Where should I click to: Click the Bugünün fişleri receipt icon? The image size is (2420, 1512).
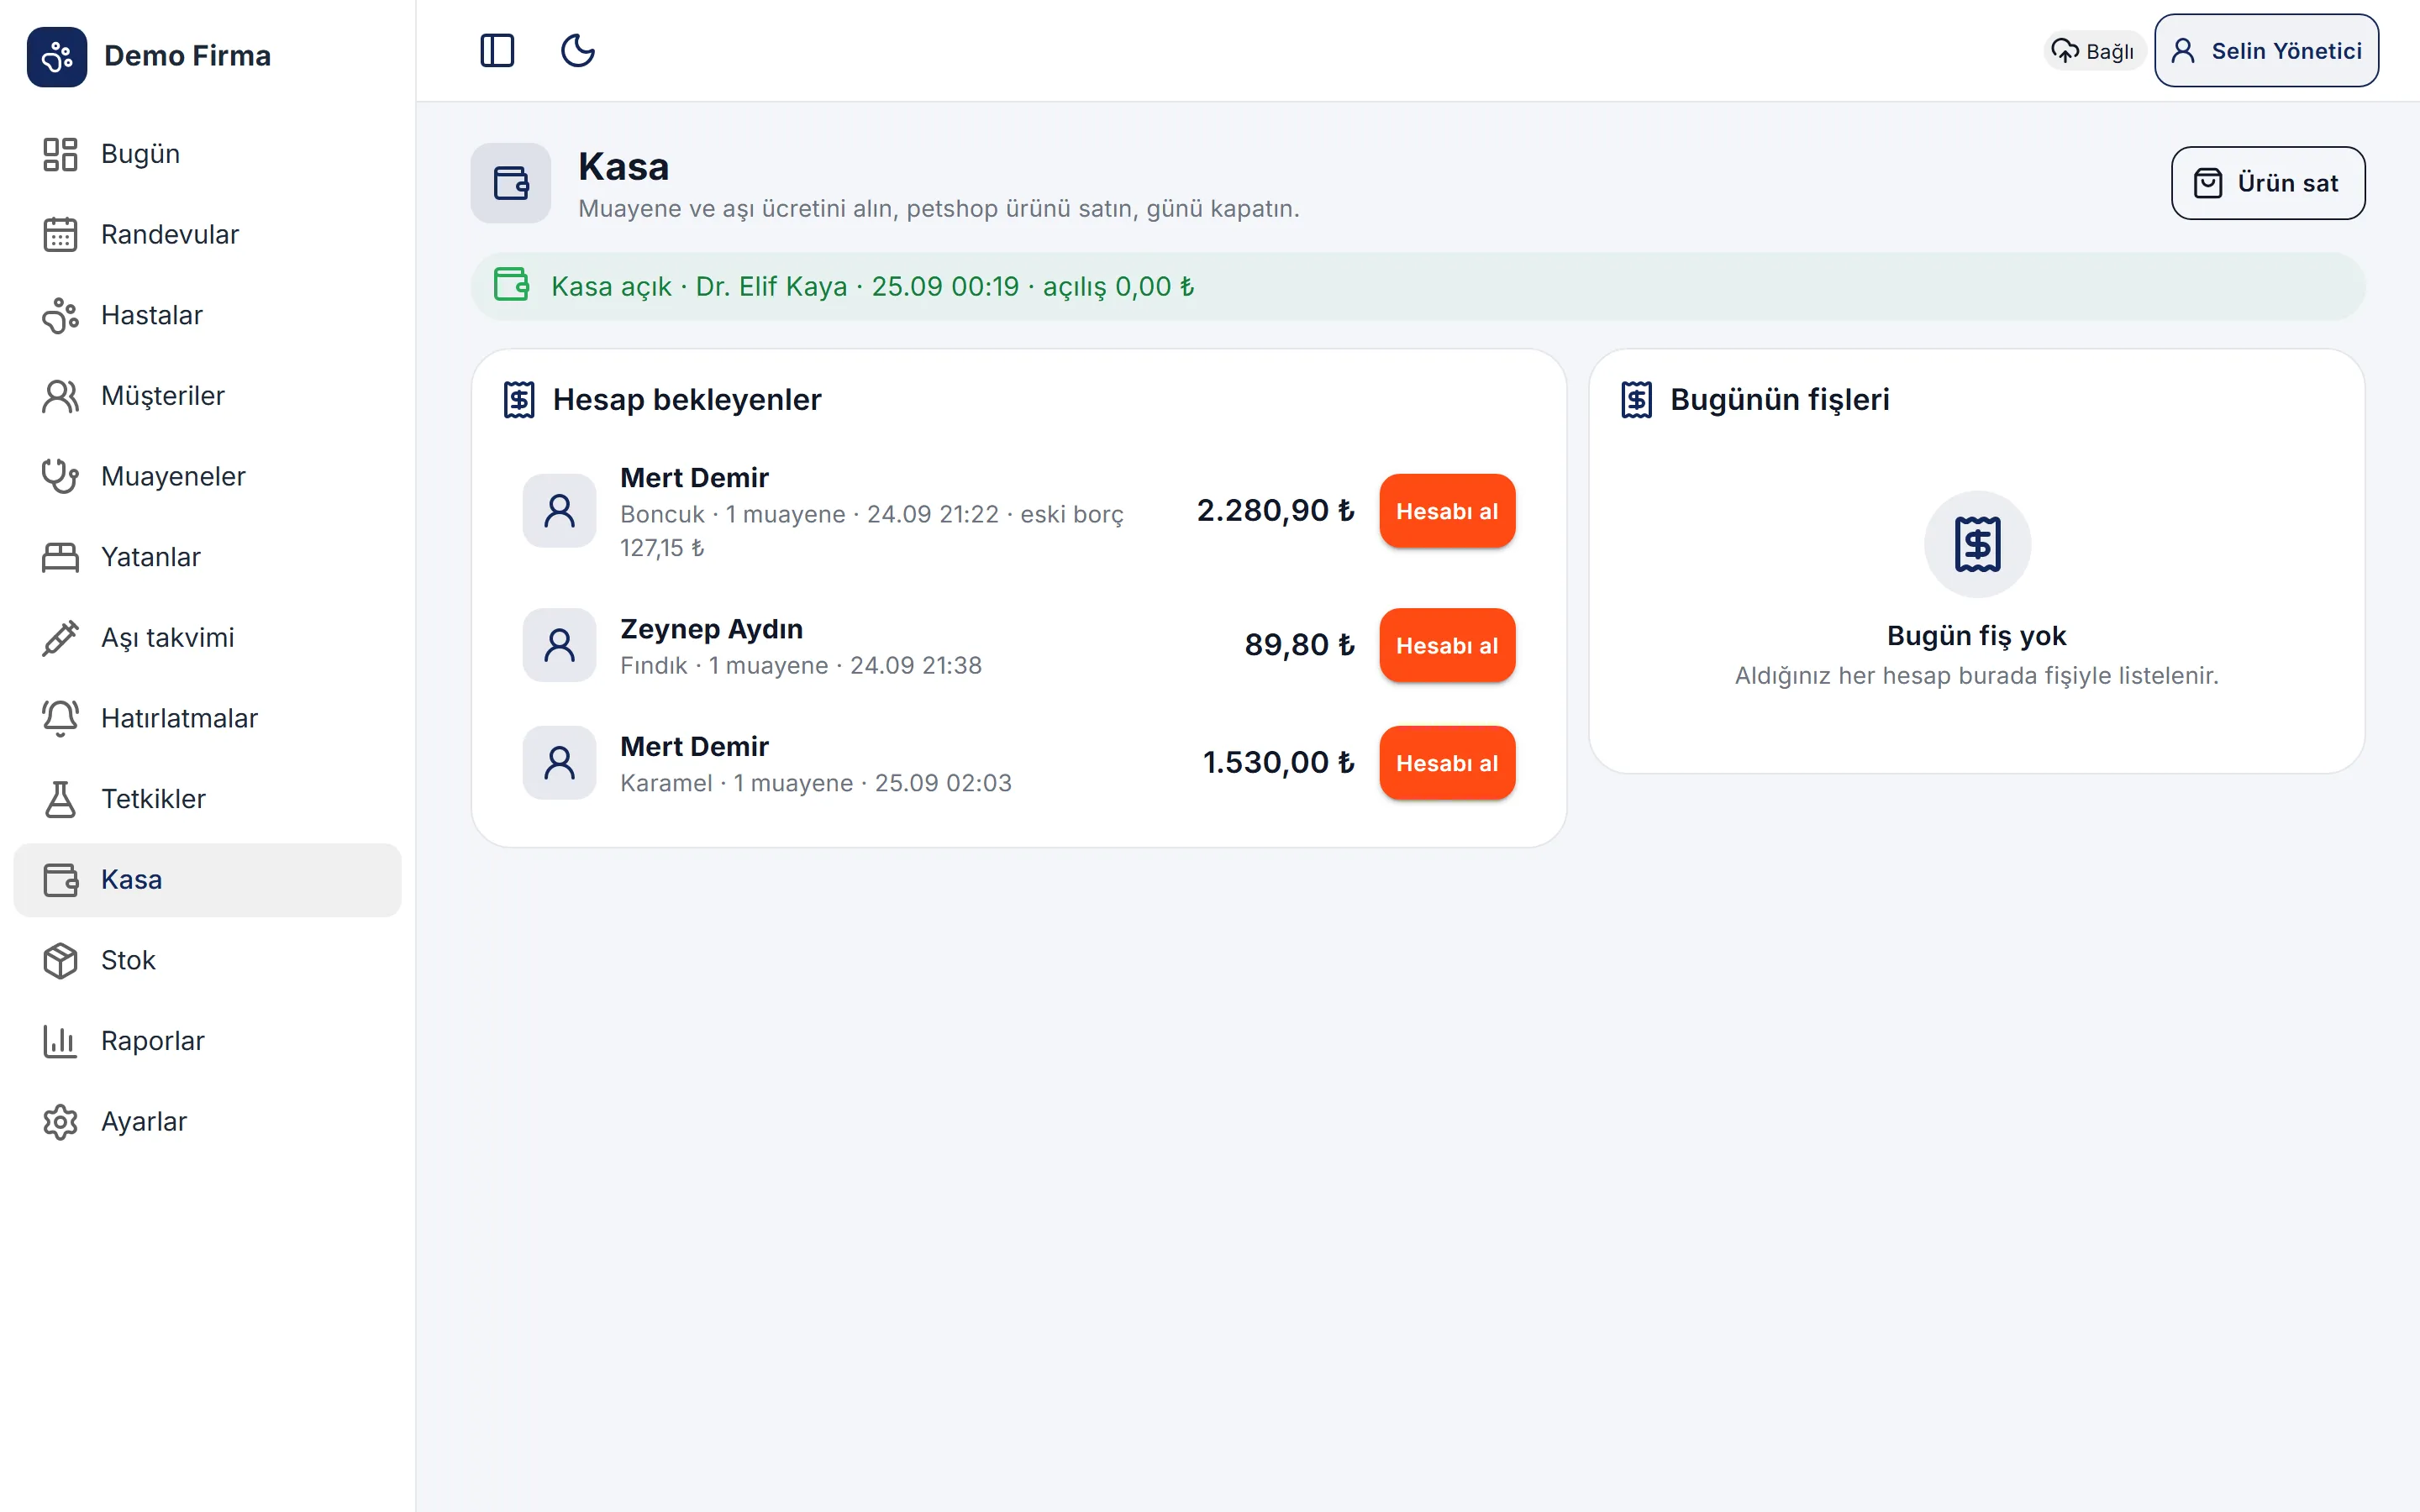point(1637,400)
